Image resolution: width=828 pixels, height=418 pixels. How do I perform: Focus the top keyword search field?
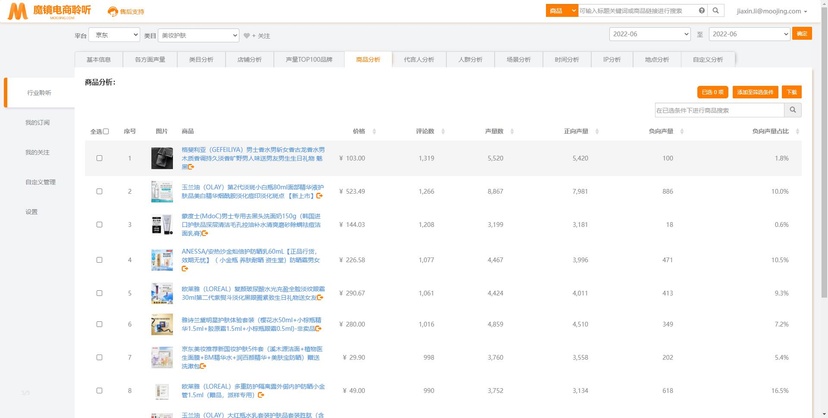point(637,11)
